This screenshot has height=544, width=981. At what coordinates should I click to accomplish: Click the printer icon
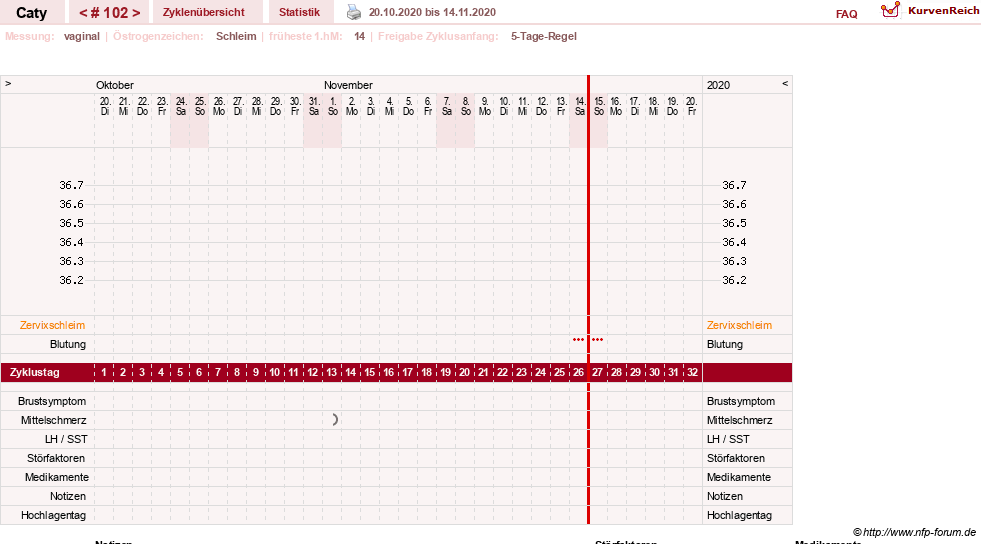pos(354,12)
